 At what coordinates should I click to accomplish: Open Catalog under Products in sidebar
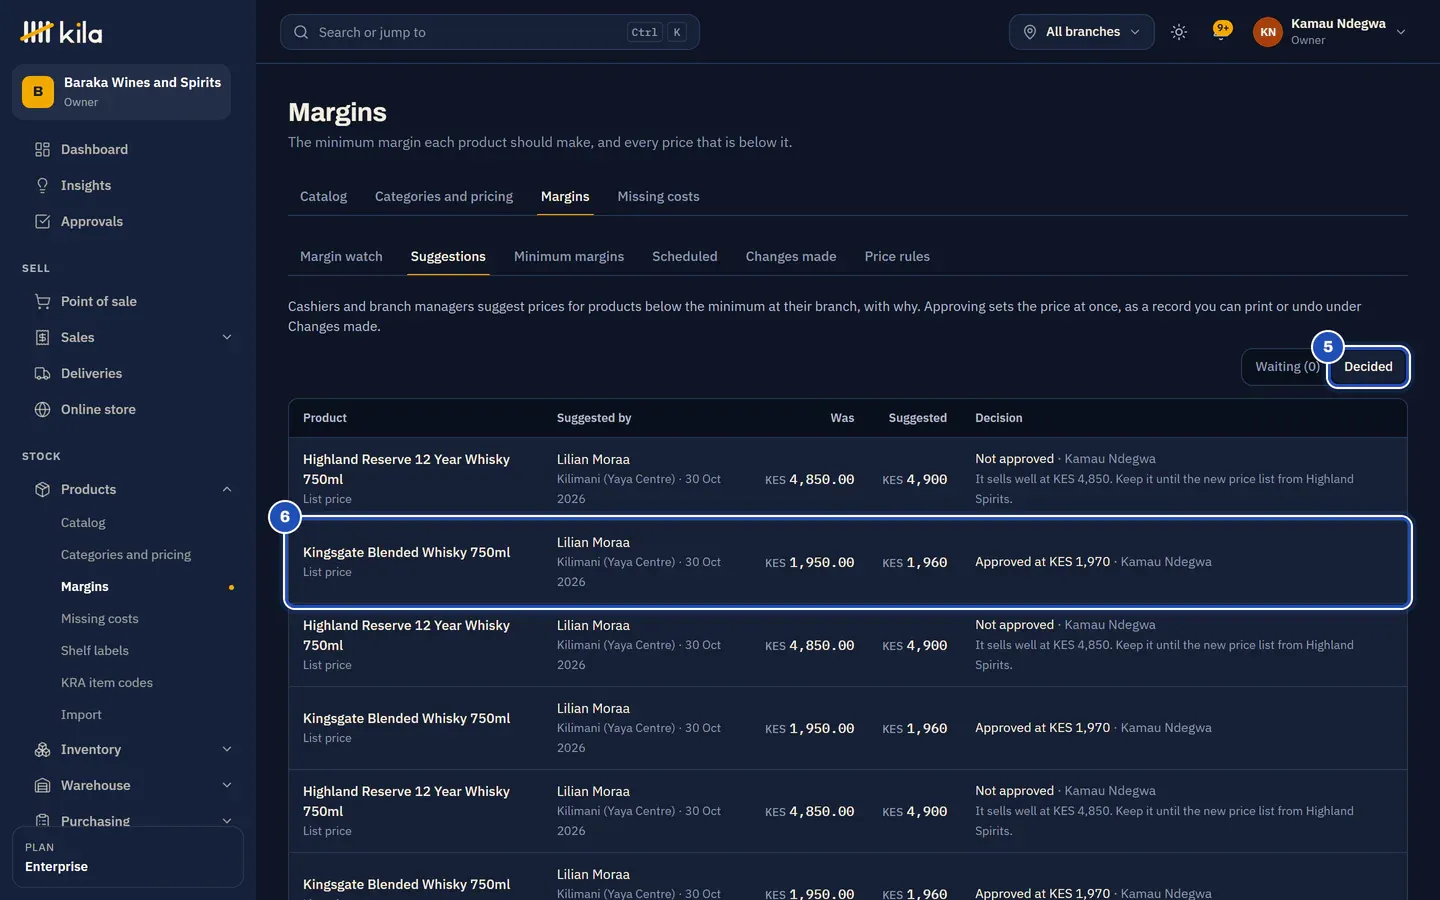[x=83, y=522]
